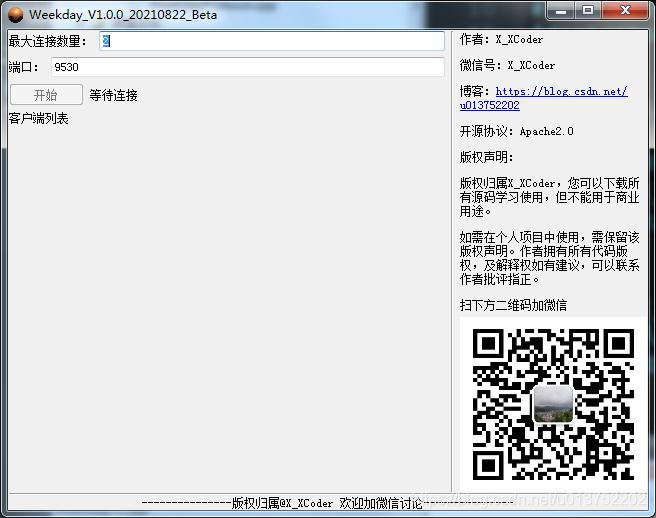The width and height of the screenshot is (656, 518).
Task: Click the 端口 label
Action: pos(24,67)
